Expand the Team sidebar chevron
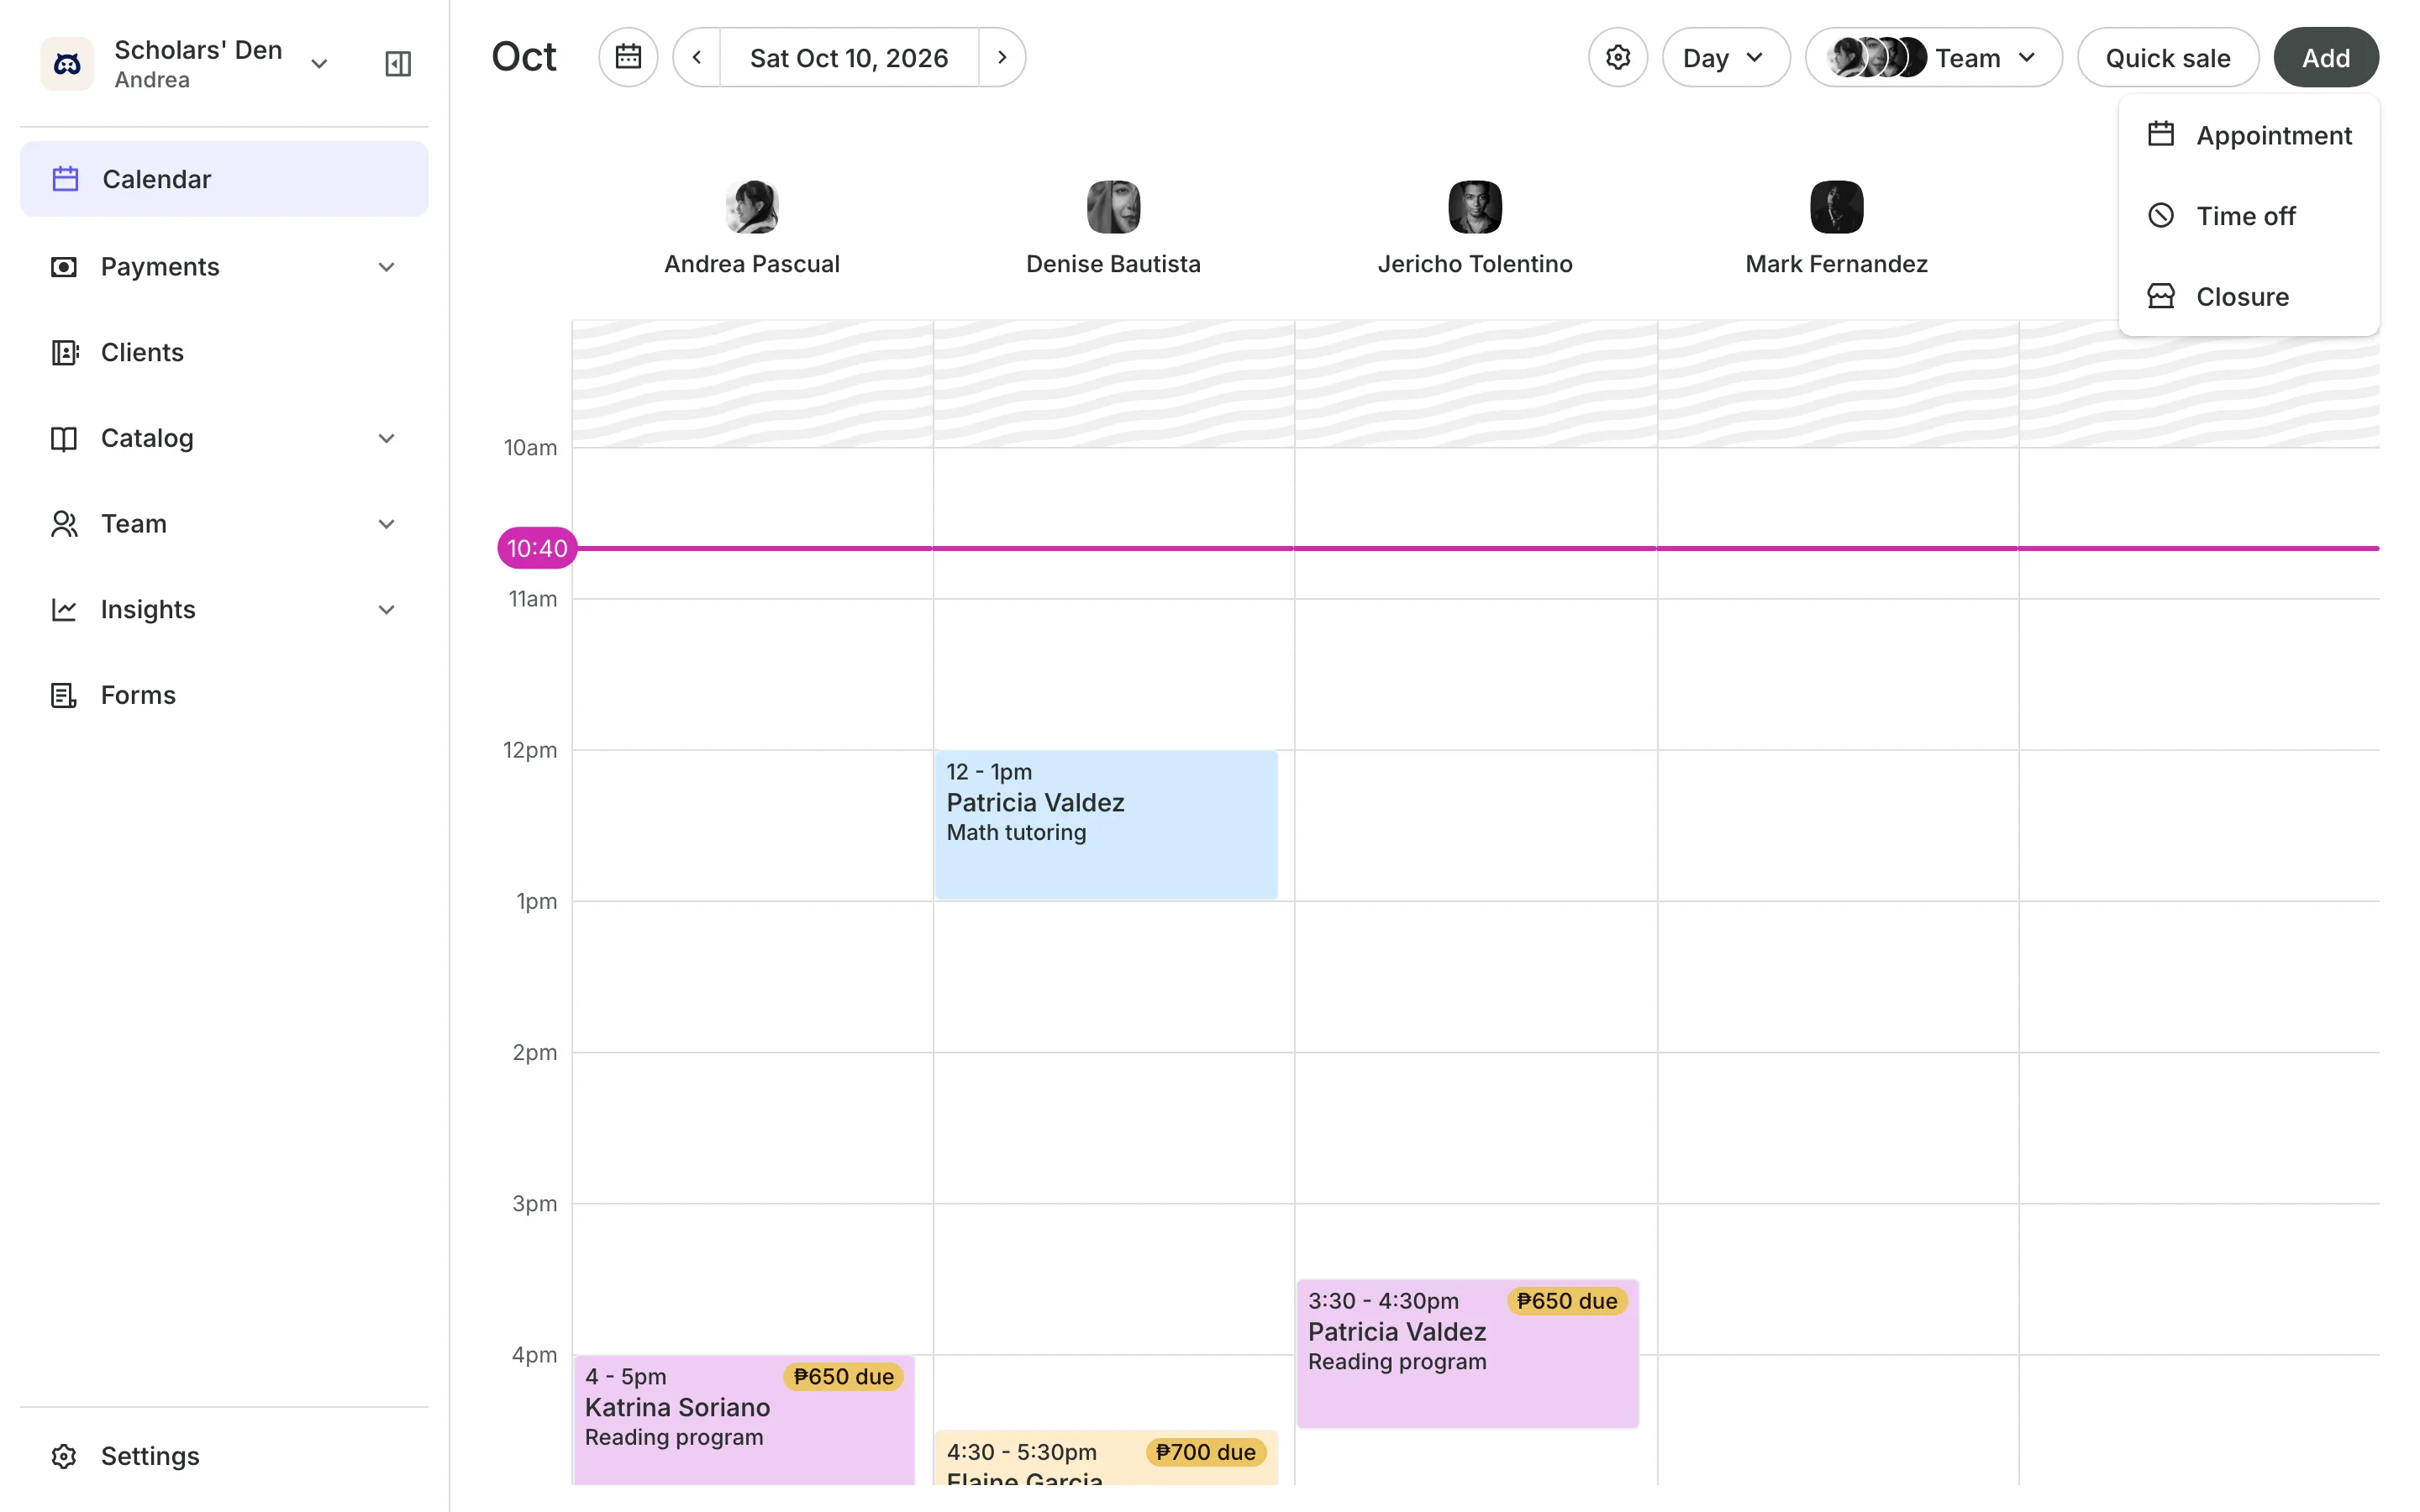This screenshot has width=2420, height=1512. point(387,524)
